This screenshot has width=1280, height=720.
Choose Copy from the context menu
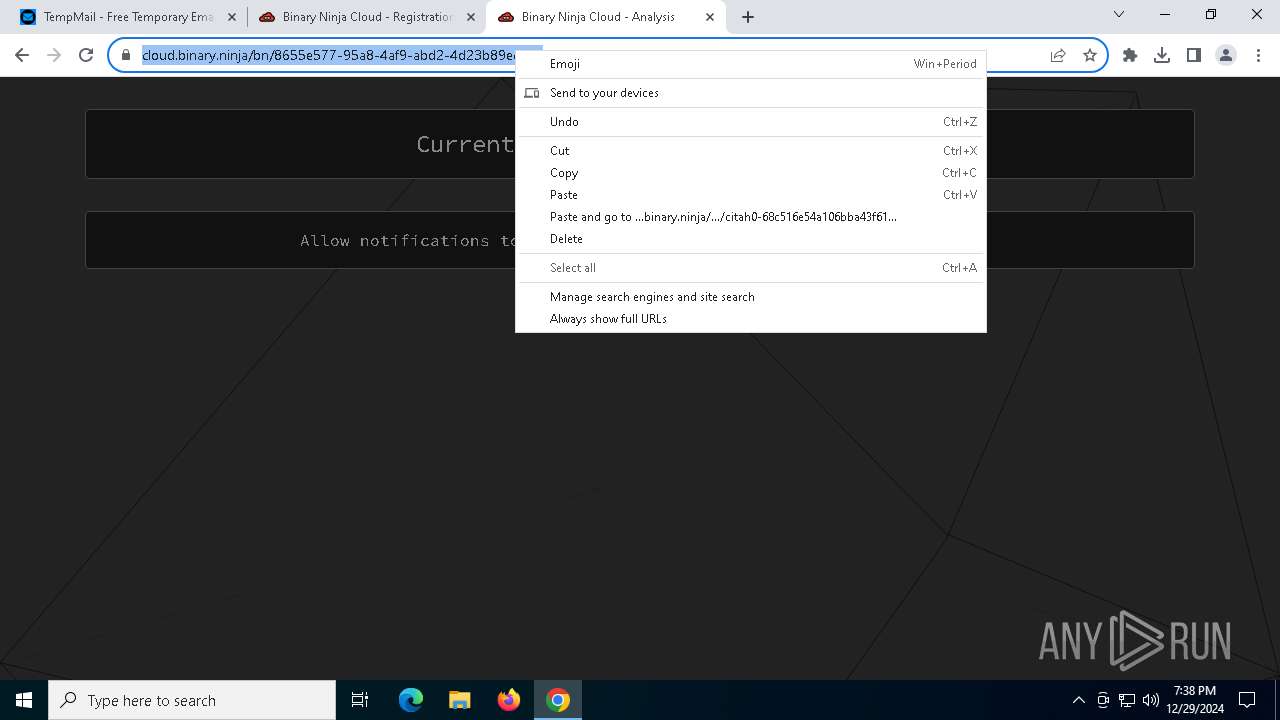click(x=750, y=173)
